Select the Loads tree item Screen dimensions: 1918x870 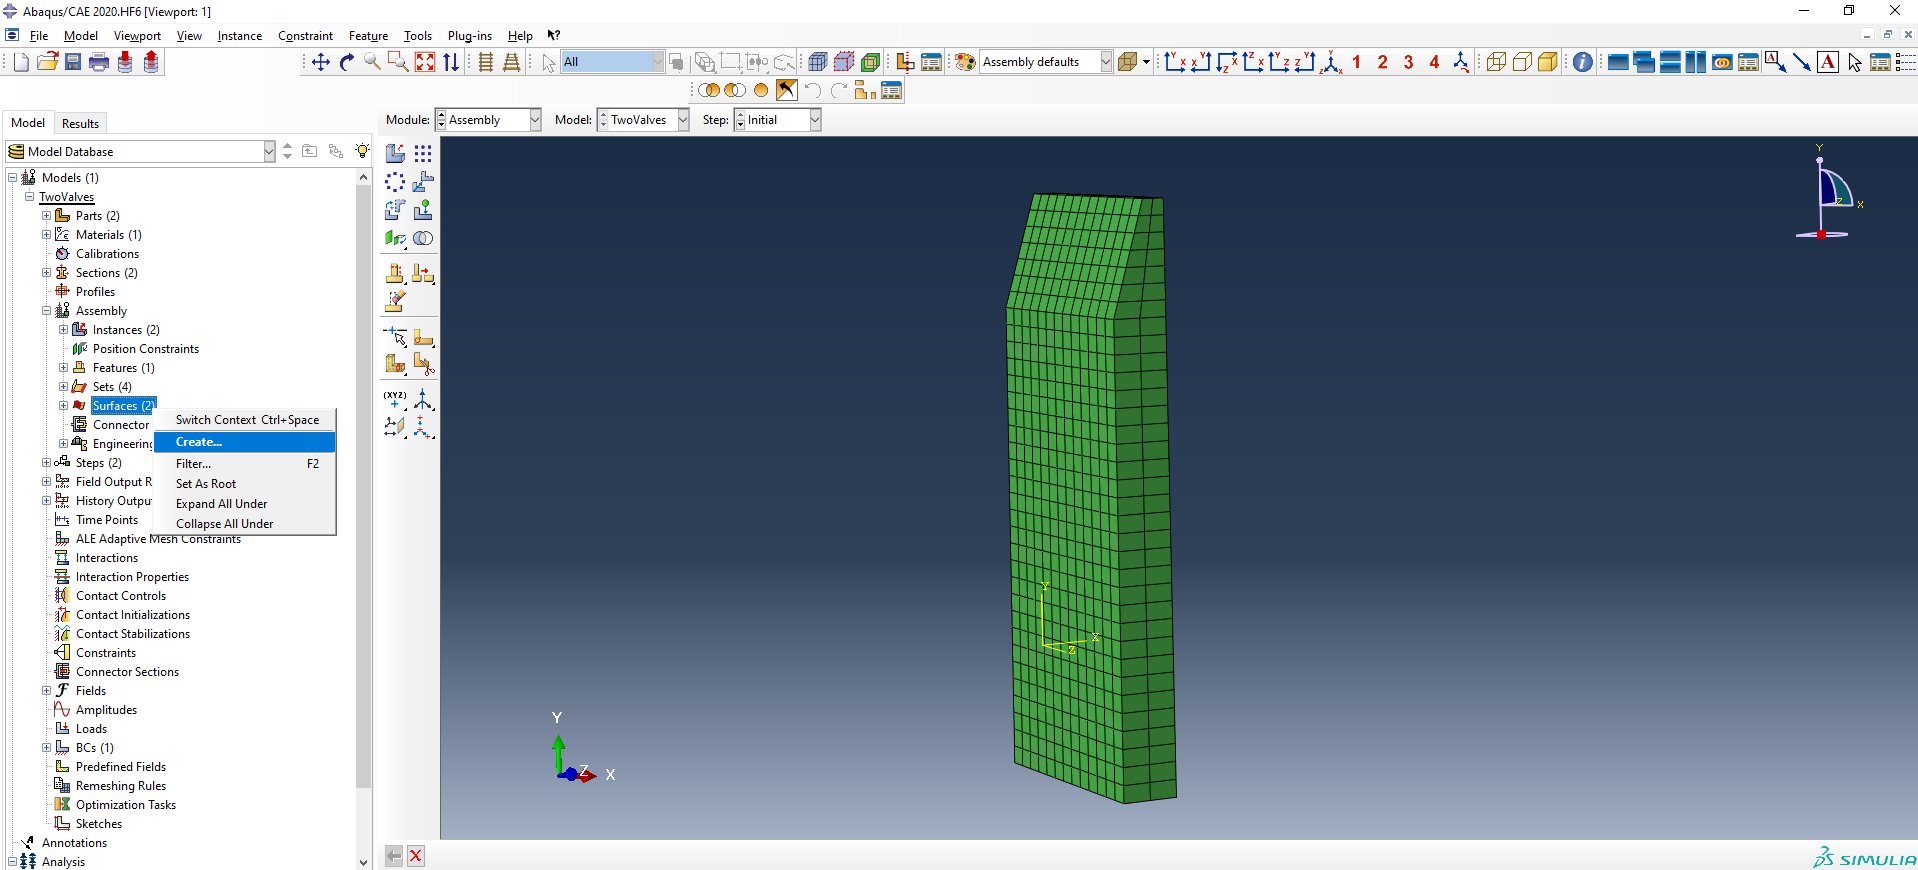click(x=91, y=729)
